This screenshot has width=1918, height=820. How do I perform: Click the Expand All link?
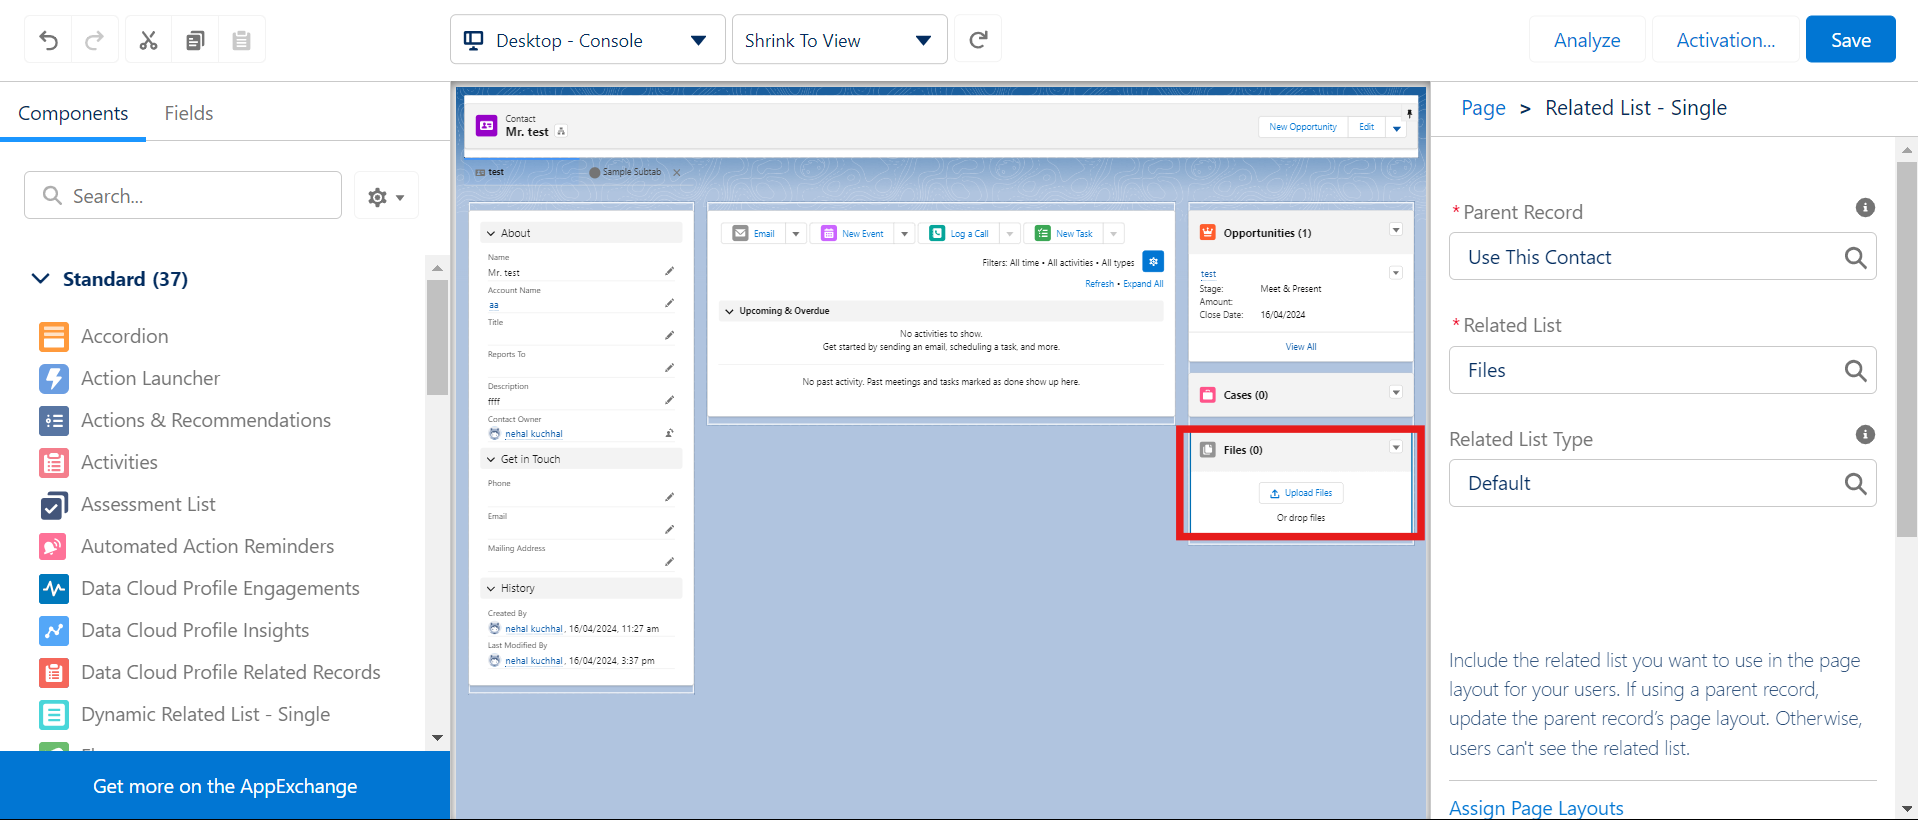pyautogui.click(x=1143, y=284)
